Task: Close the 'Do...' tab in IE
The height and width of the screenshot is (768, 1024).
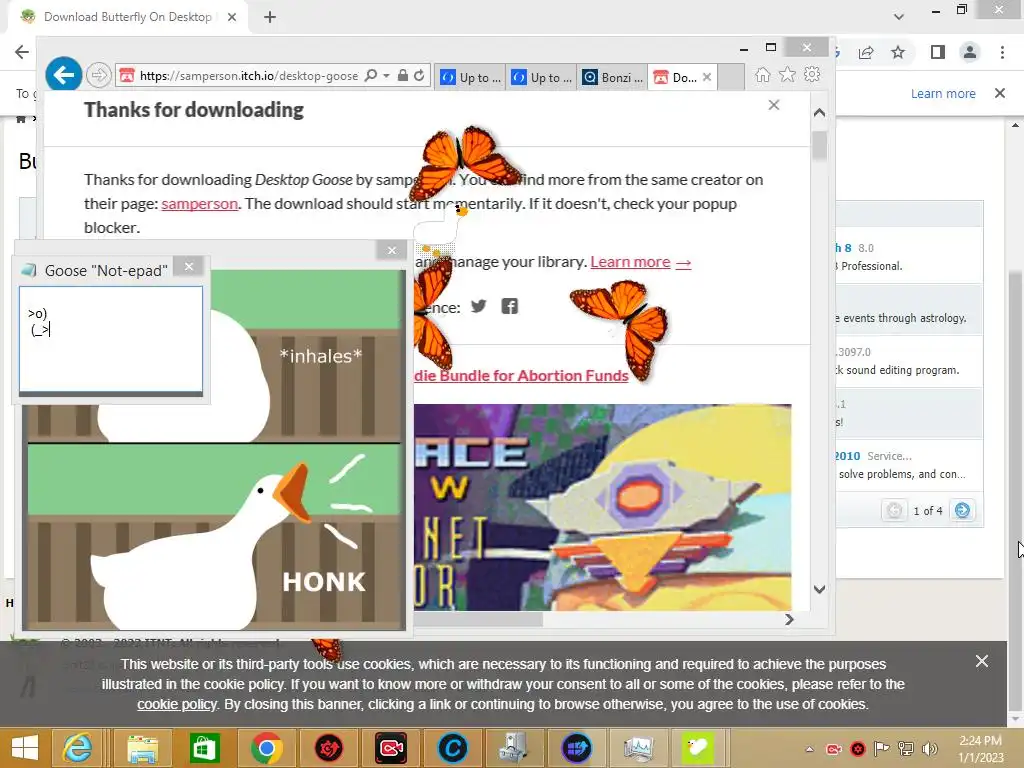Action: [707, 77]
